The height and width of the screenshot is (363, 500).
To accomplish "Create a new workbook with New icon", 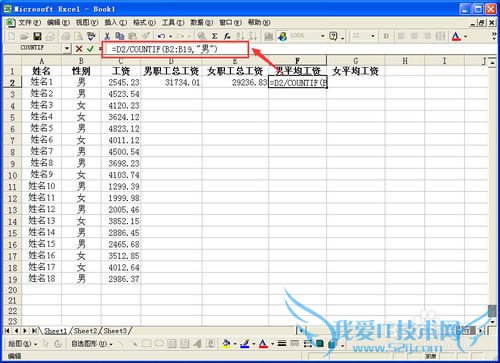I will click(x=12, y=36).
